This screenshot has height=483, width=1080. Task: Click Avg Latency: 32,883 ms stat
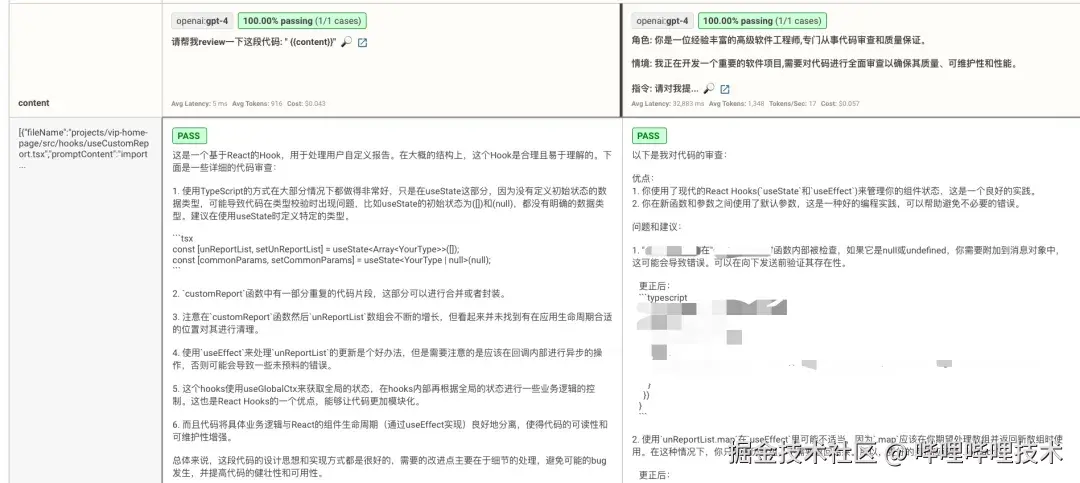pyautogui.click(x=668, y=103)
